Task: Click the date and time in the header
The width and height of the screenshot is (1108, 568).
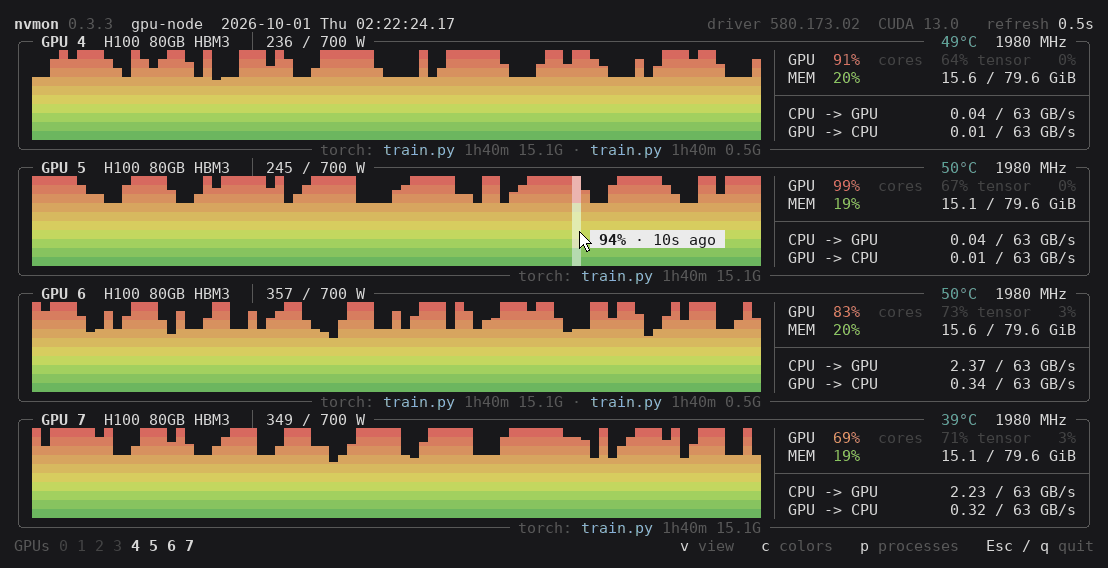Action: pyautogui.click(x=338, y=24)
